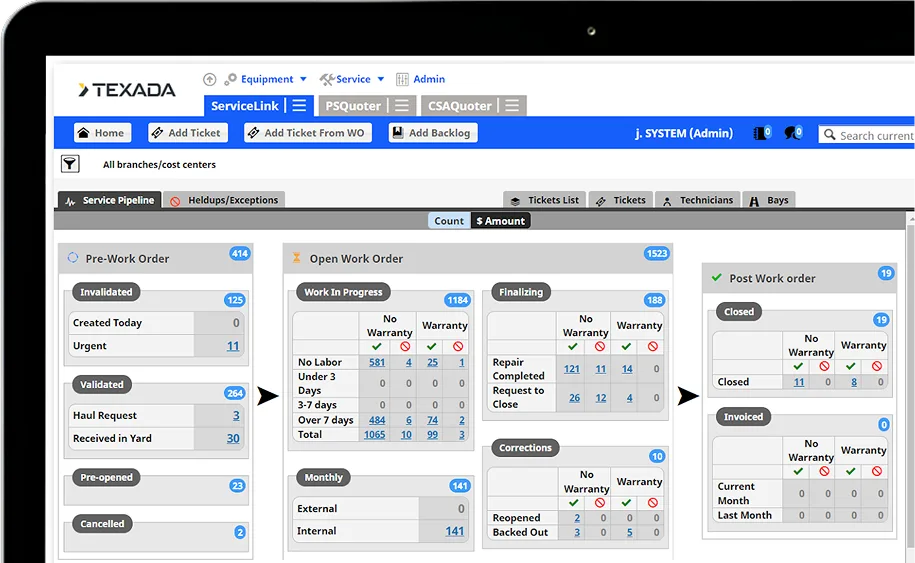Open Request to Close count 26
Image resolution: width=915 pixels, height=563 pixels.
click(575, 397)
